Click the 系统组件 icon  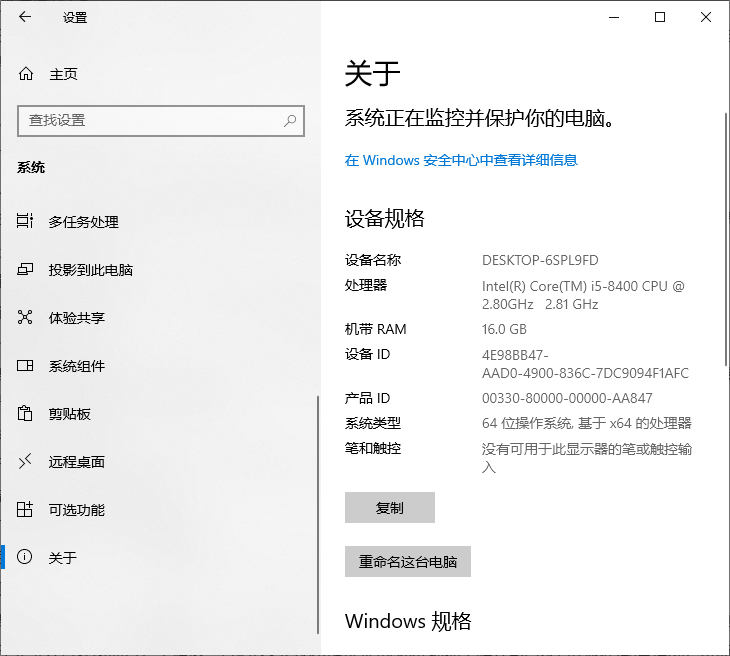26,366
